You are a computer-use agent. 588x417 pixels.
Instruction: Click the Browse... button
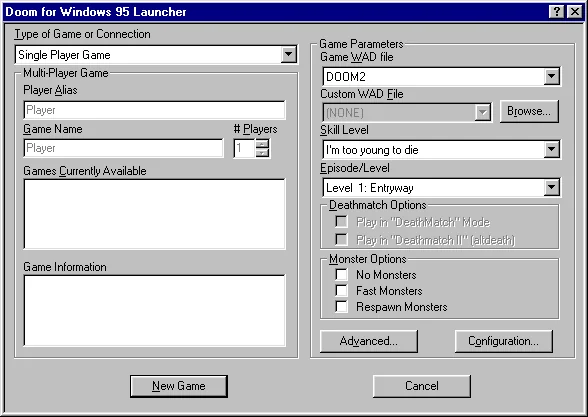529,111
